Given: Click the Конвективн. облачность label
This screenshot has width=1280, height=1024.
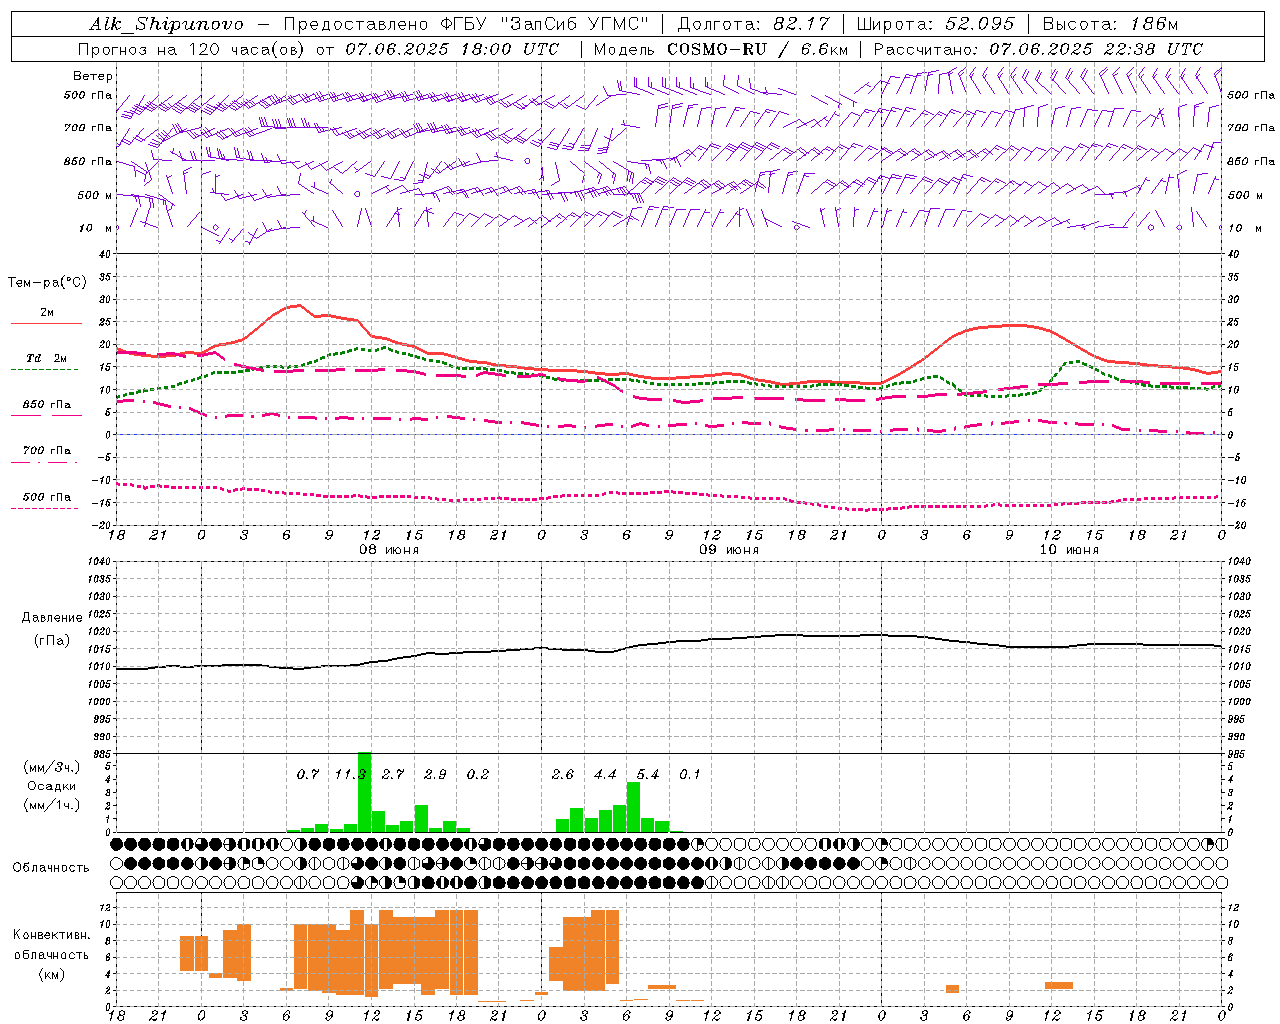Looking at the screenshot, I should point(51,945).
